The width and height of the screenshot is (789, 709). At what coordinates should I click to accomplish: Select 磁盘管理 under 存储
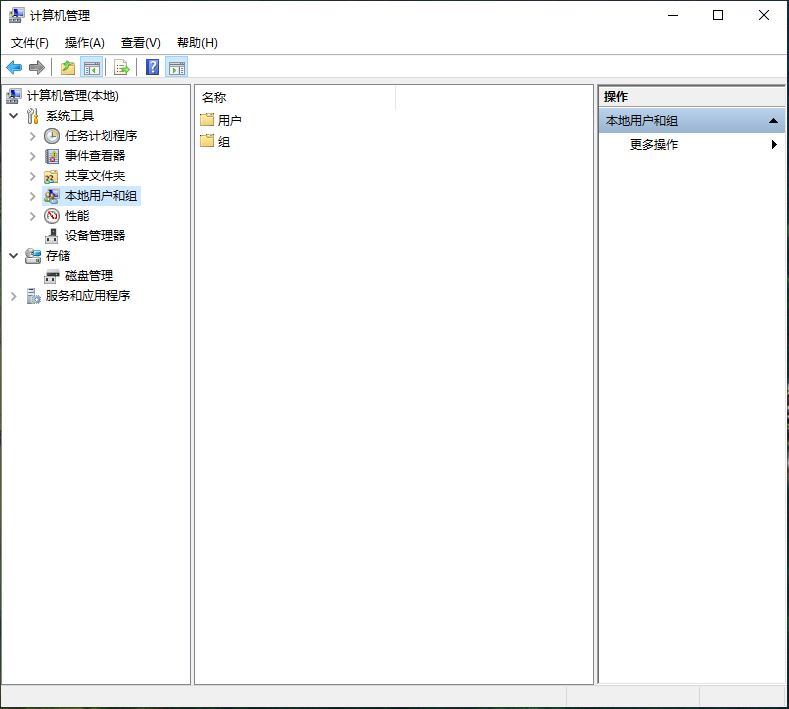pyautogui.click(x=89, y=276)
